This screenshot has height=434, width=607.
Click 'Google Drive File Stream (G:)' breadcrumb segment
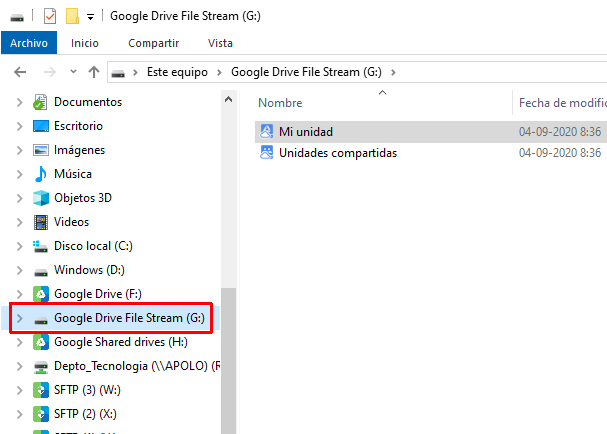(x=306, y=72)
